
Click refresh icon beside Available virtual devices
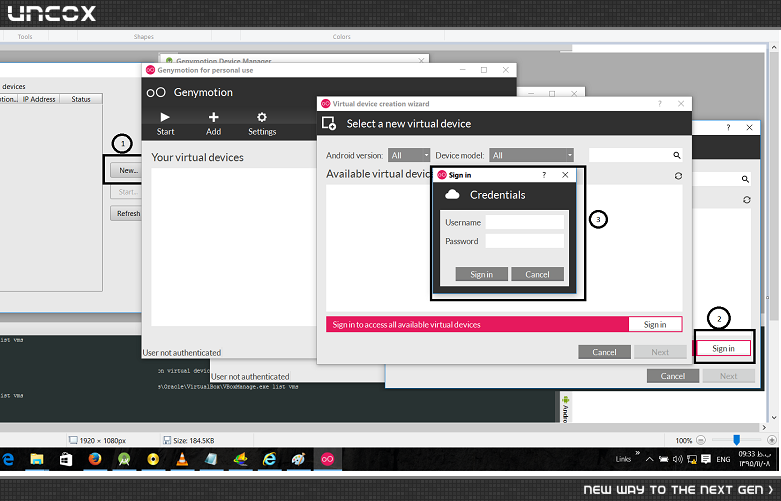pos(678,176)
